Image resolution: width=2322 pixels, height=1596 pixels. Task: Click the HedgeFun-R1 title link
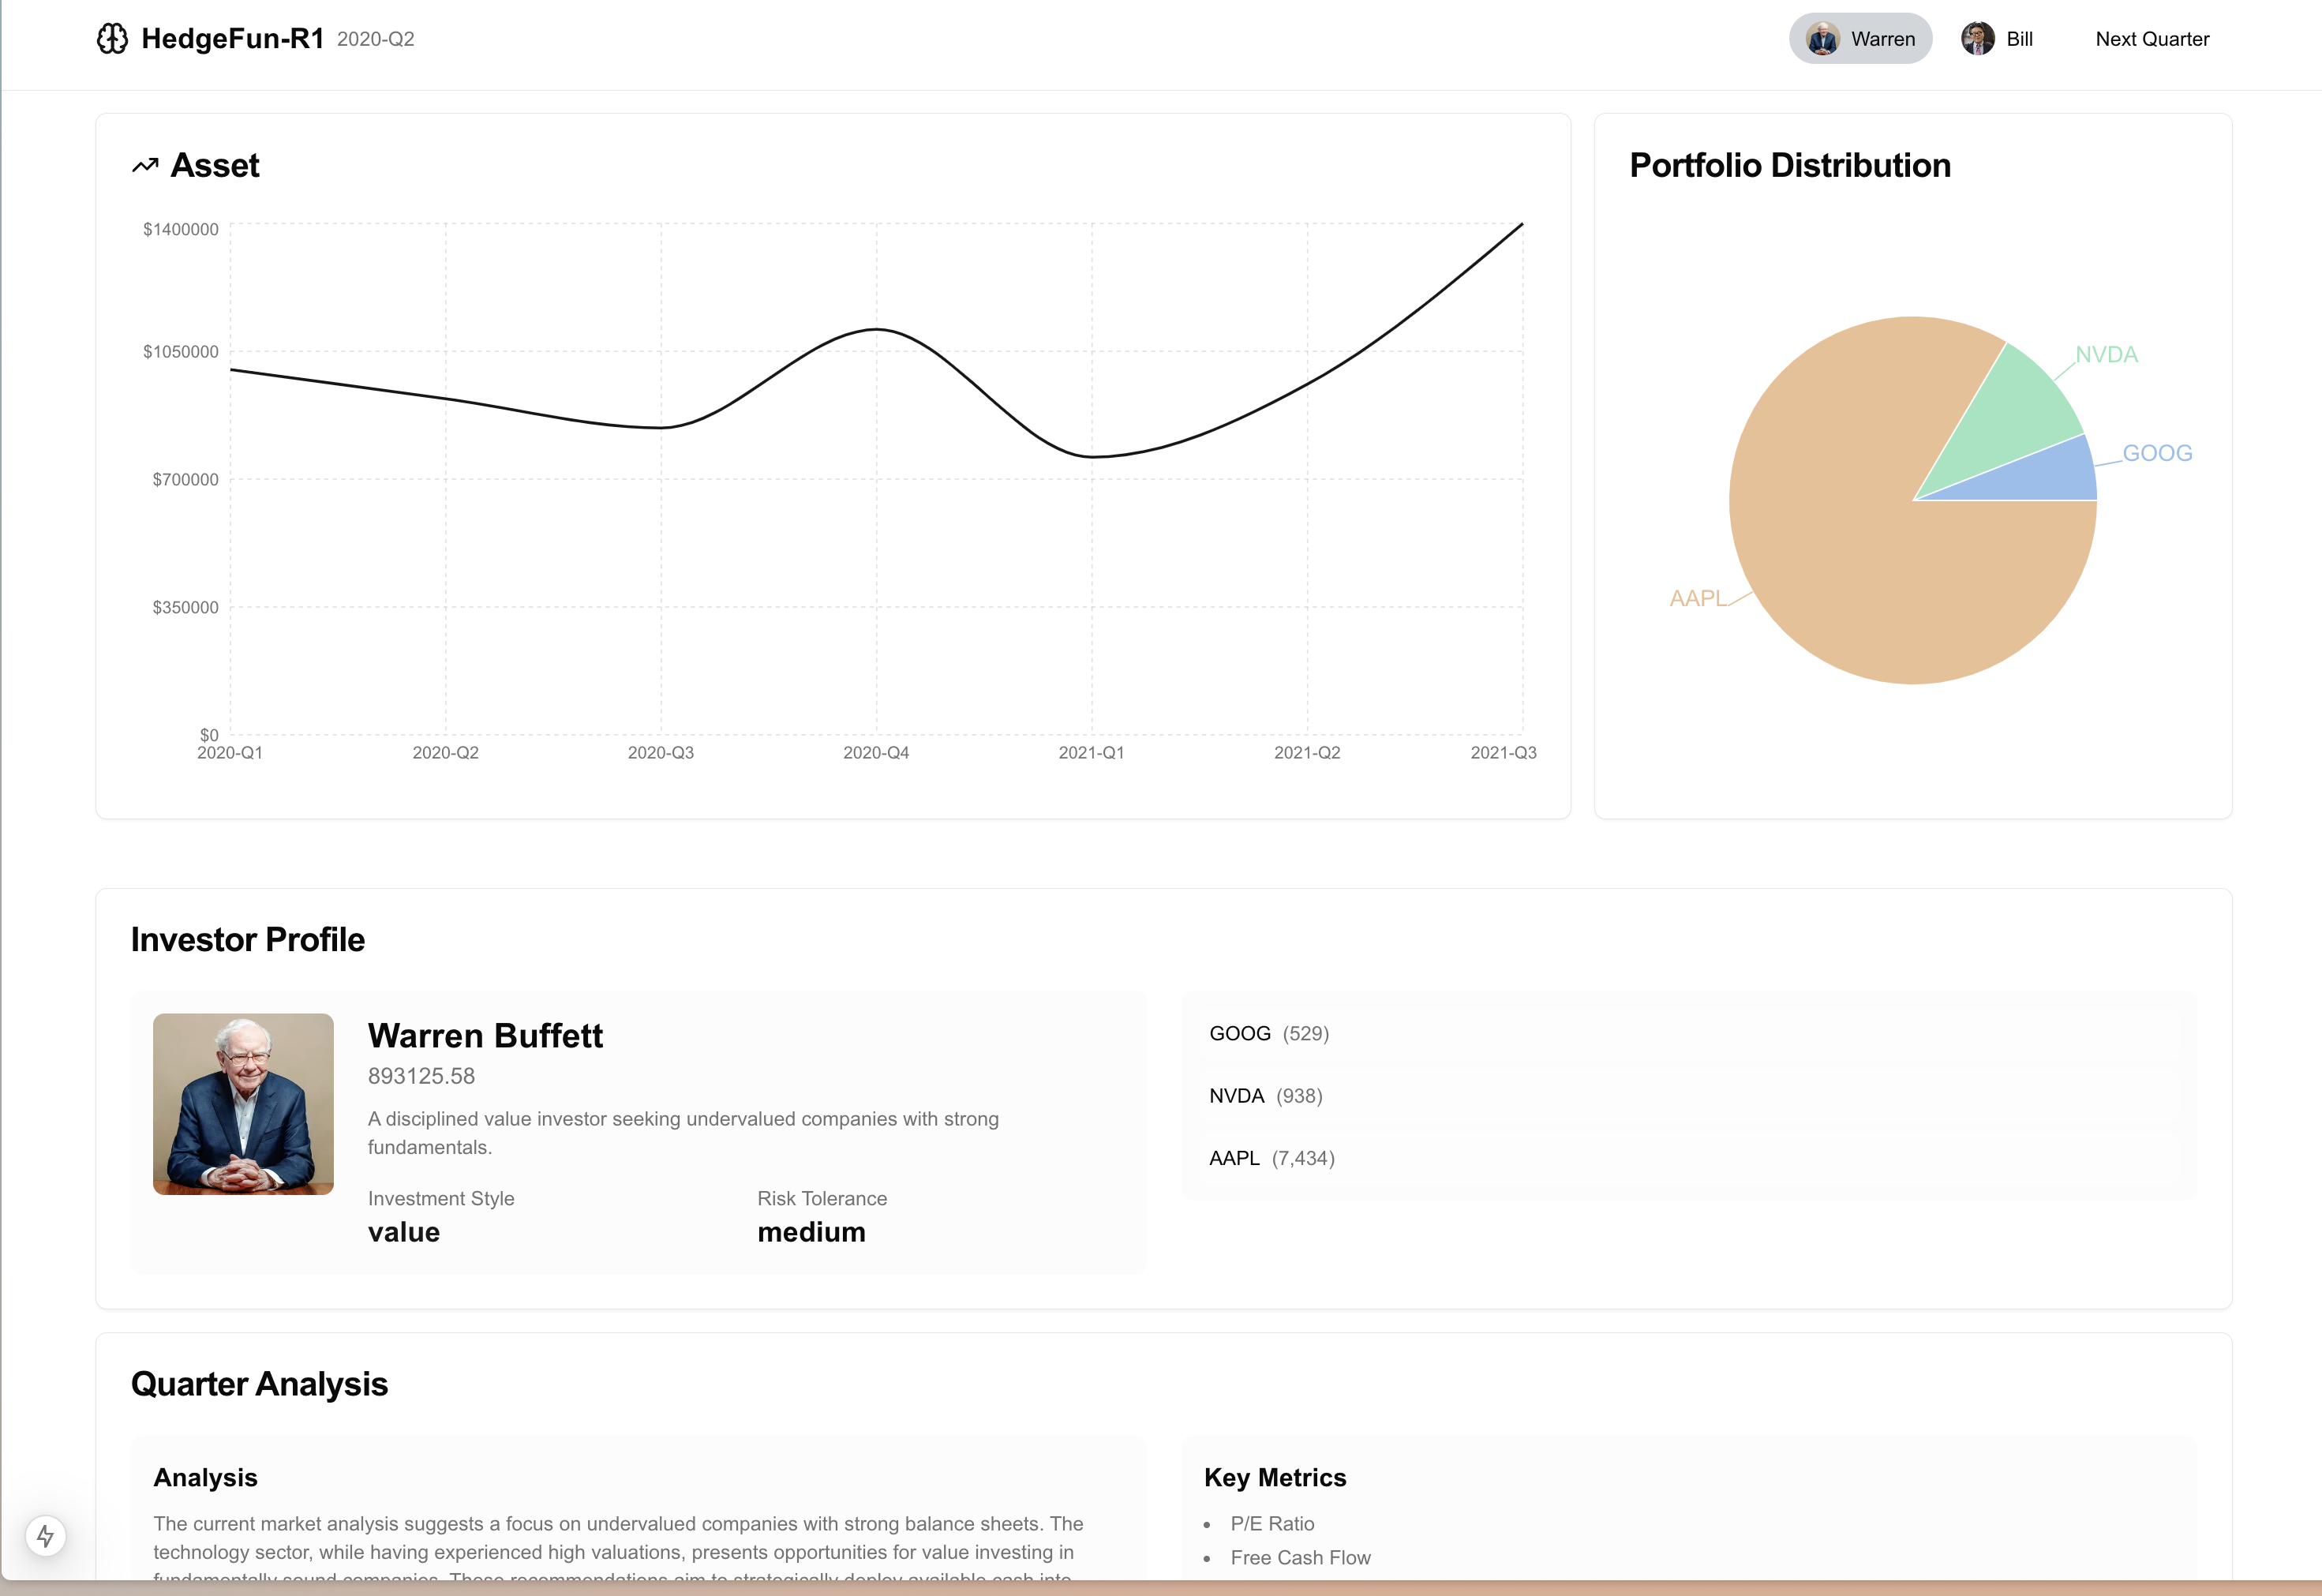[232, 39]
